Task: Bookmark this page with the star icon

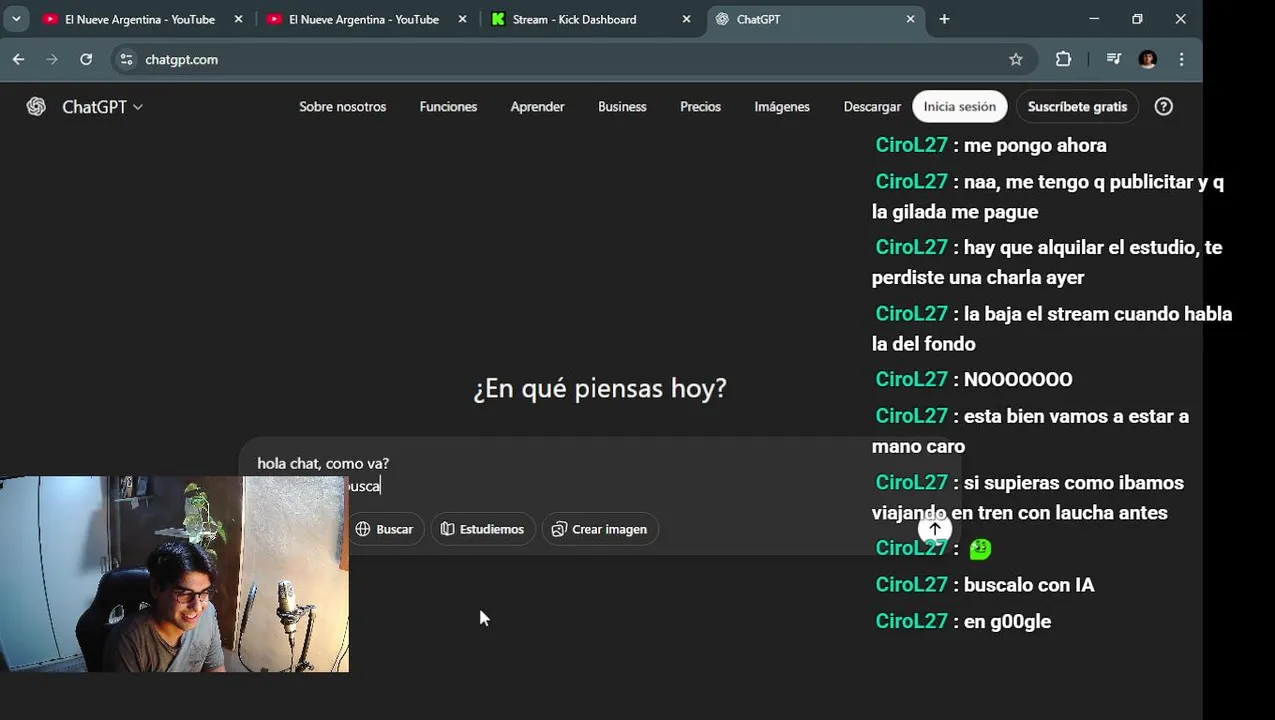Action: [1016, 59]
